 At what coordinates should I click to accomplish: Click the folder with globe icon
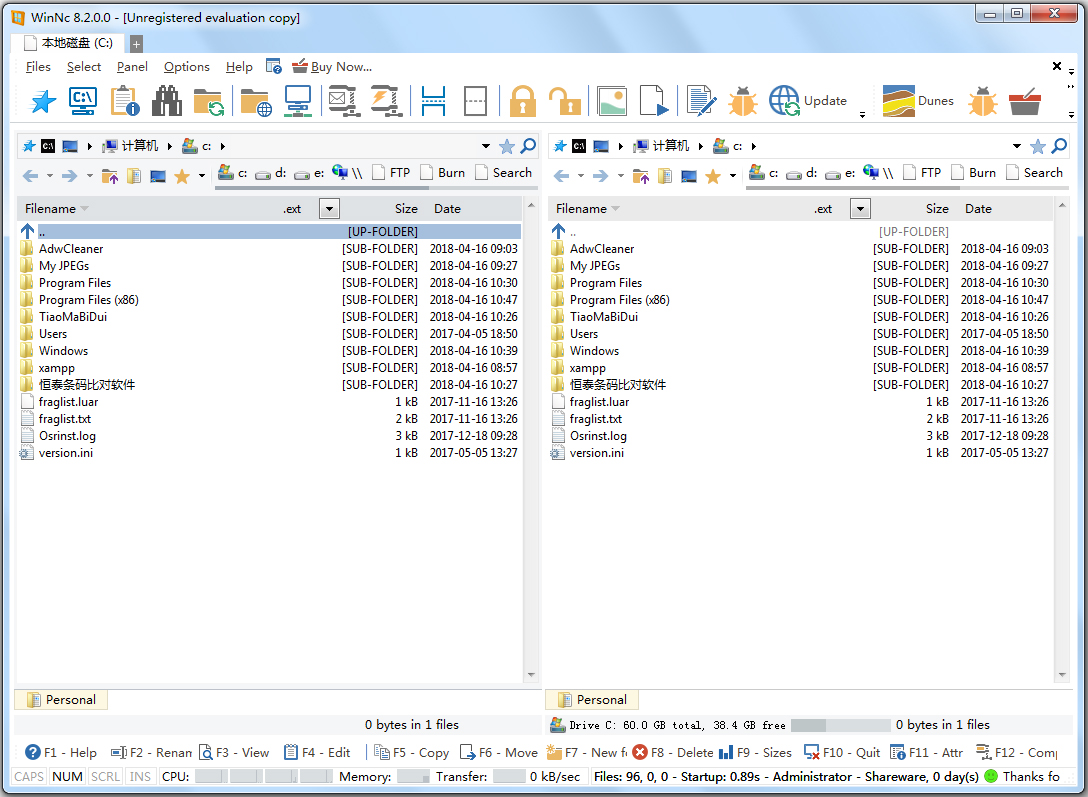tap(256, 101)
